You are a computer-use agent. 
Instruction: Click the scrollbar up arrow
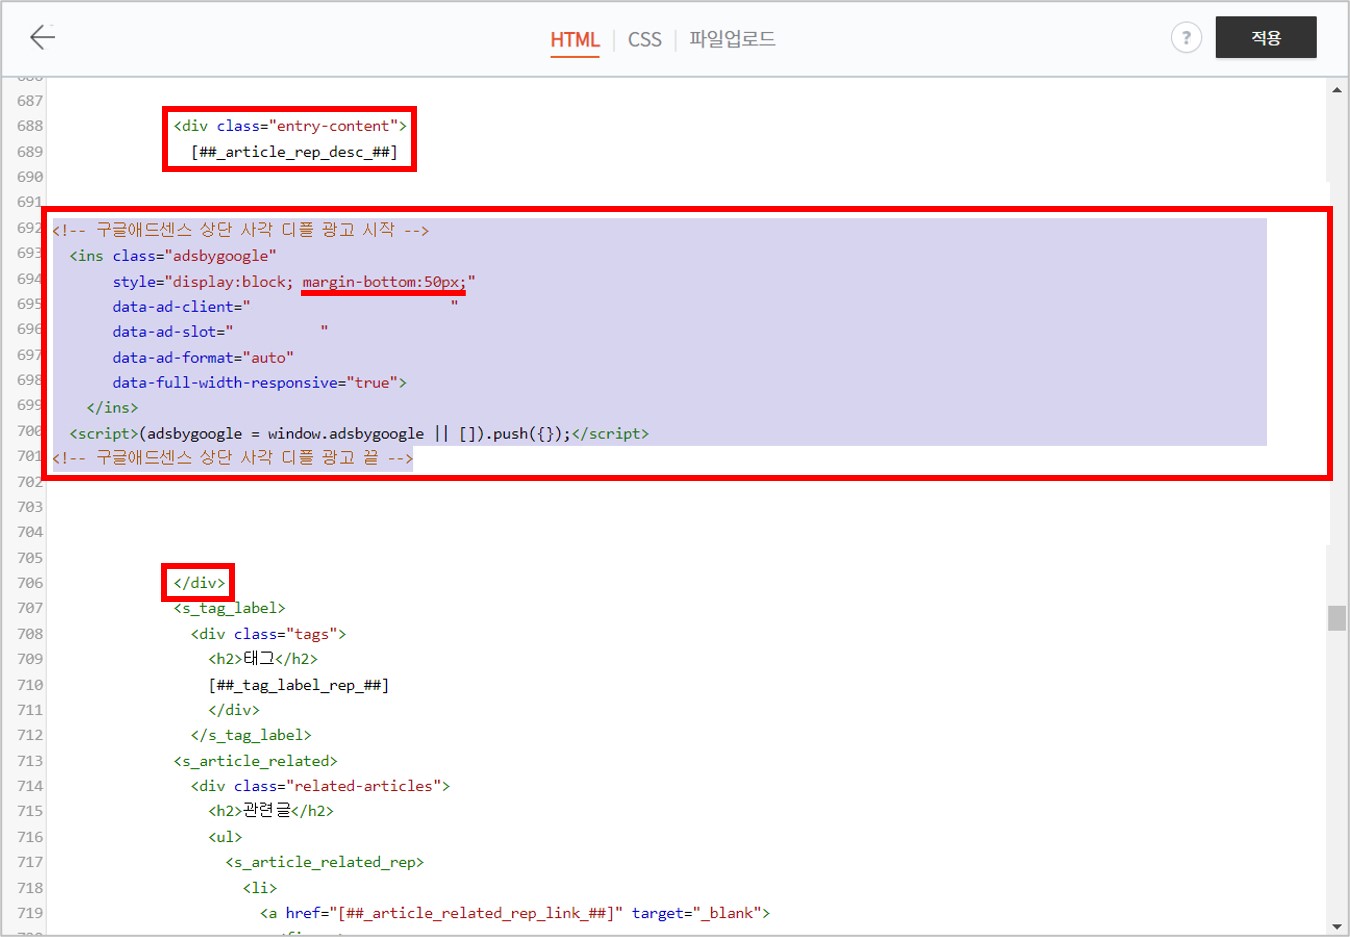1337,90
